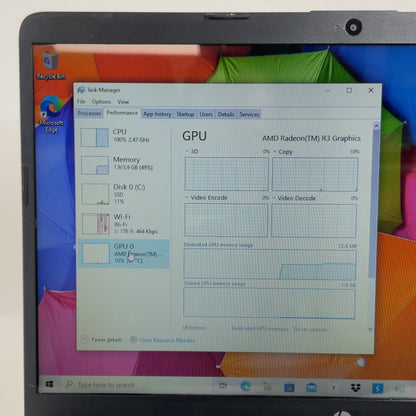This screenshot has width=416, height=416.
Task: Switch to the Details tab
Action: [226, 114]
